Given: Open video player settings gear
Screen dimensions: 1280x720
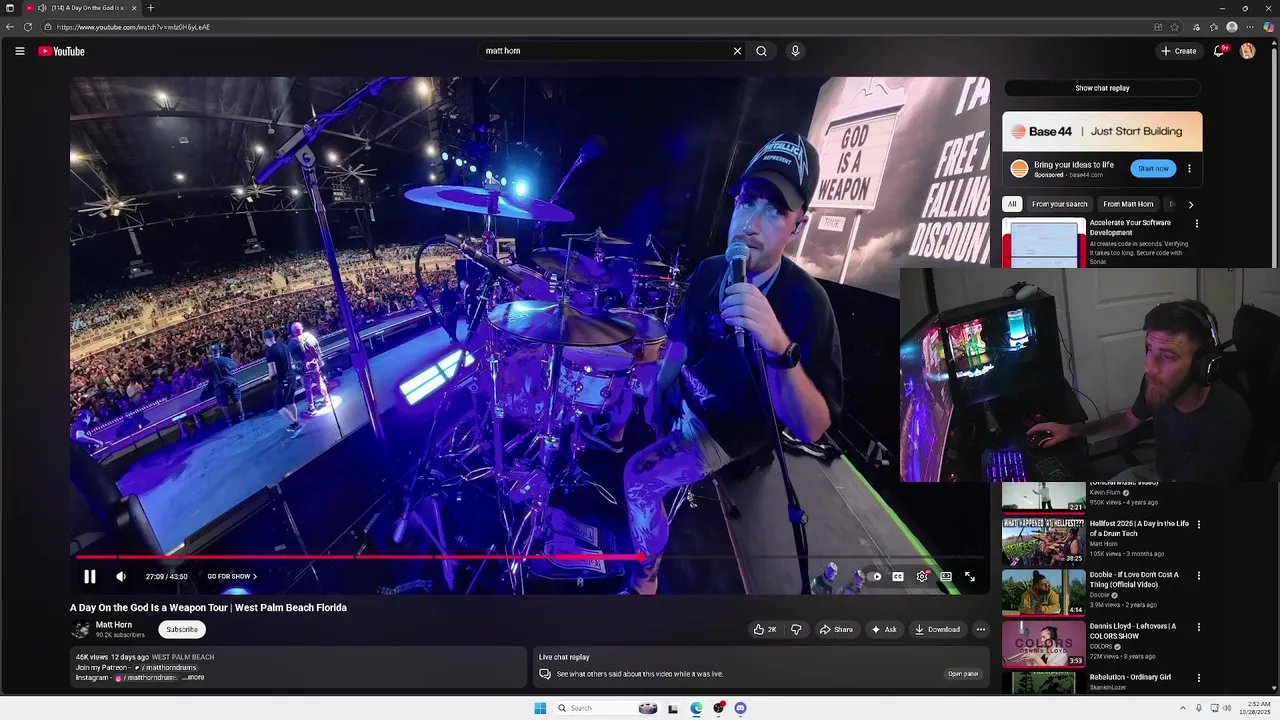Looking at the screenshot, I should point(922,576).
